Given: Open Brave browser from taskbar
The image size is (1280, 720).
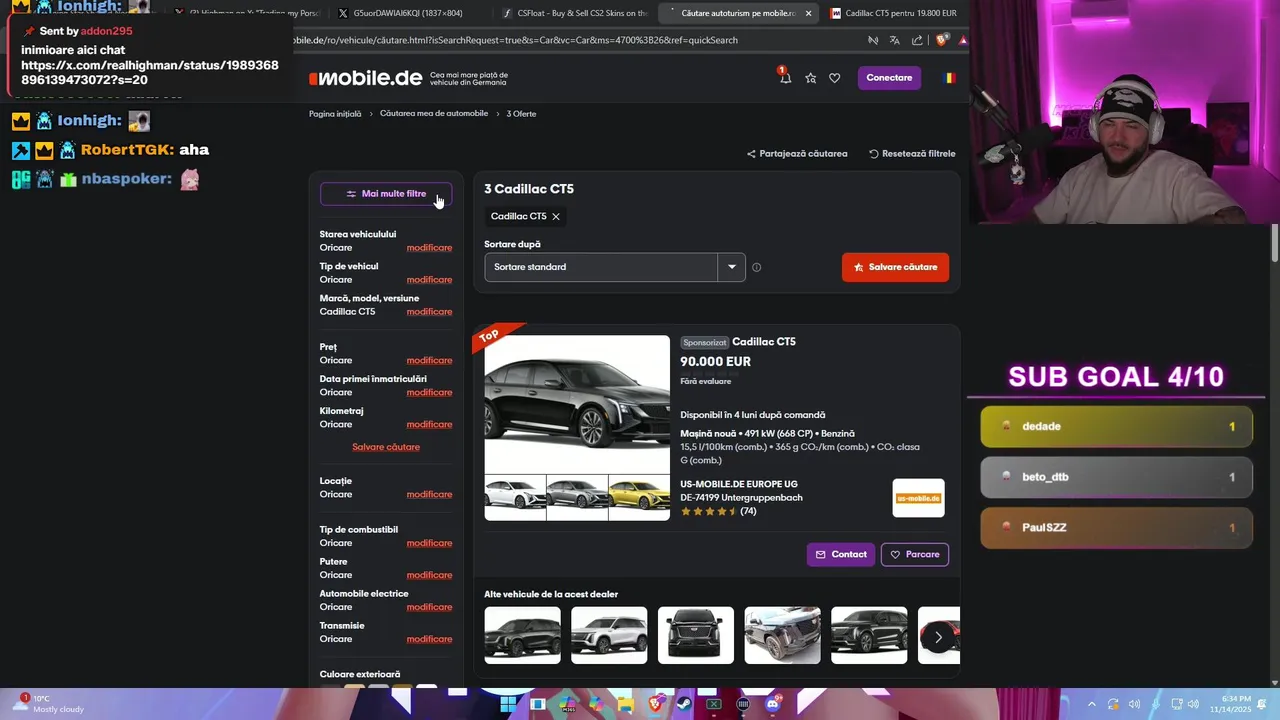Looking at the screenshot, I should (656, 704).
